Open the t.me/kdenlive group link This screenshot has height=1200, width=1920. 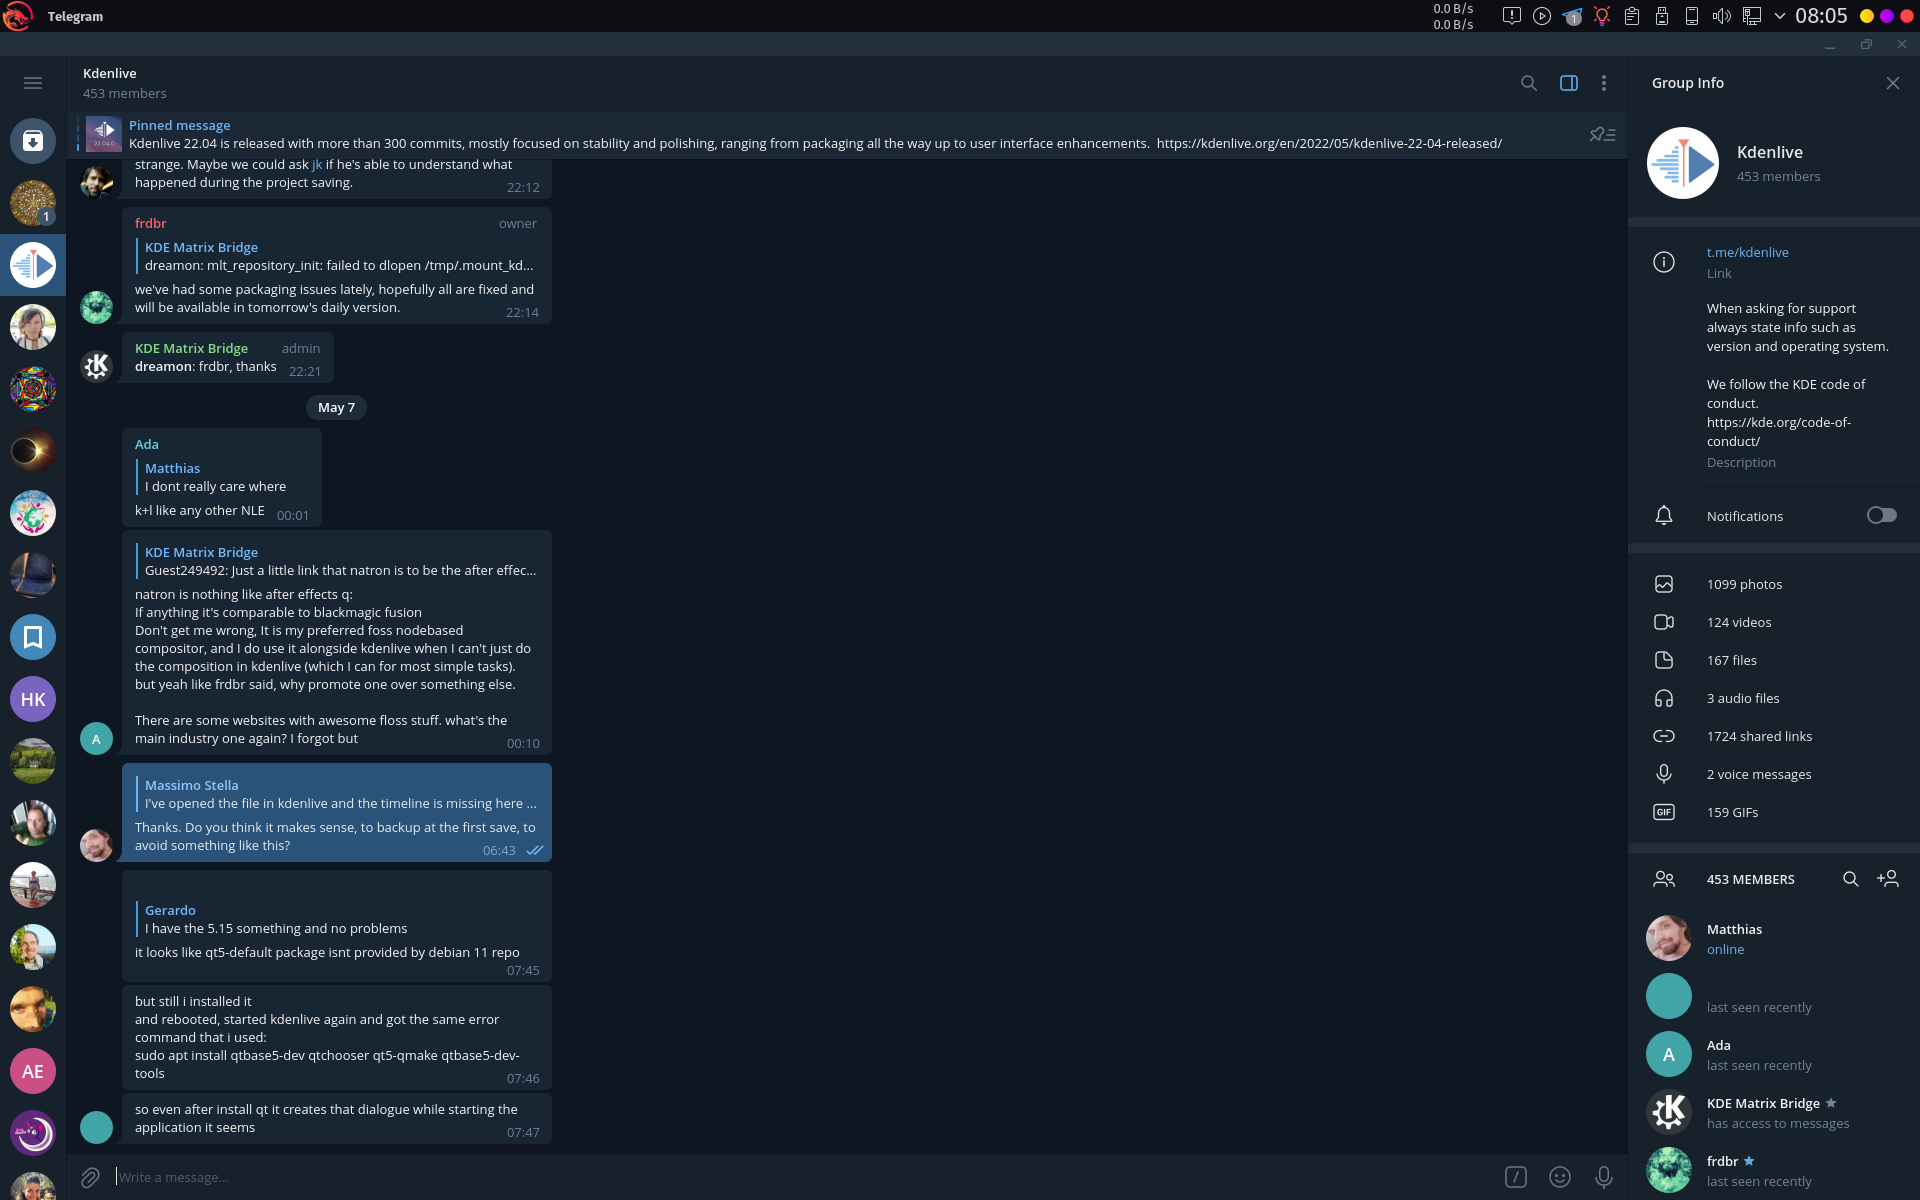point(1747,251)
